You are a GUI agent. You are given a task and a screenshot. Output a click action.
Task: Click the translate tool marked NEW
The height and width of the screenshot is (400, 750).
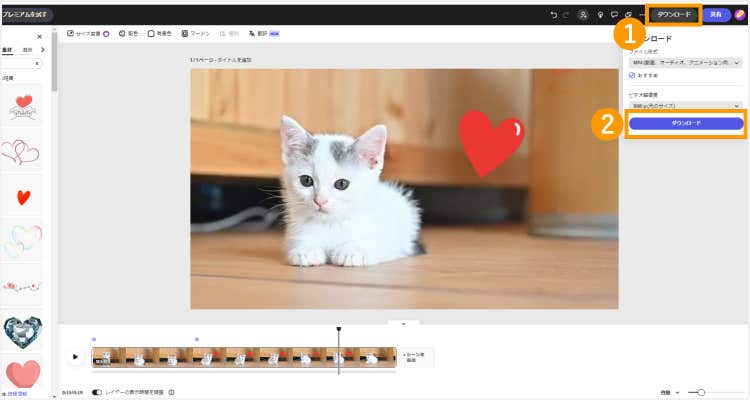[x=264, y=34]
